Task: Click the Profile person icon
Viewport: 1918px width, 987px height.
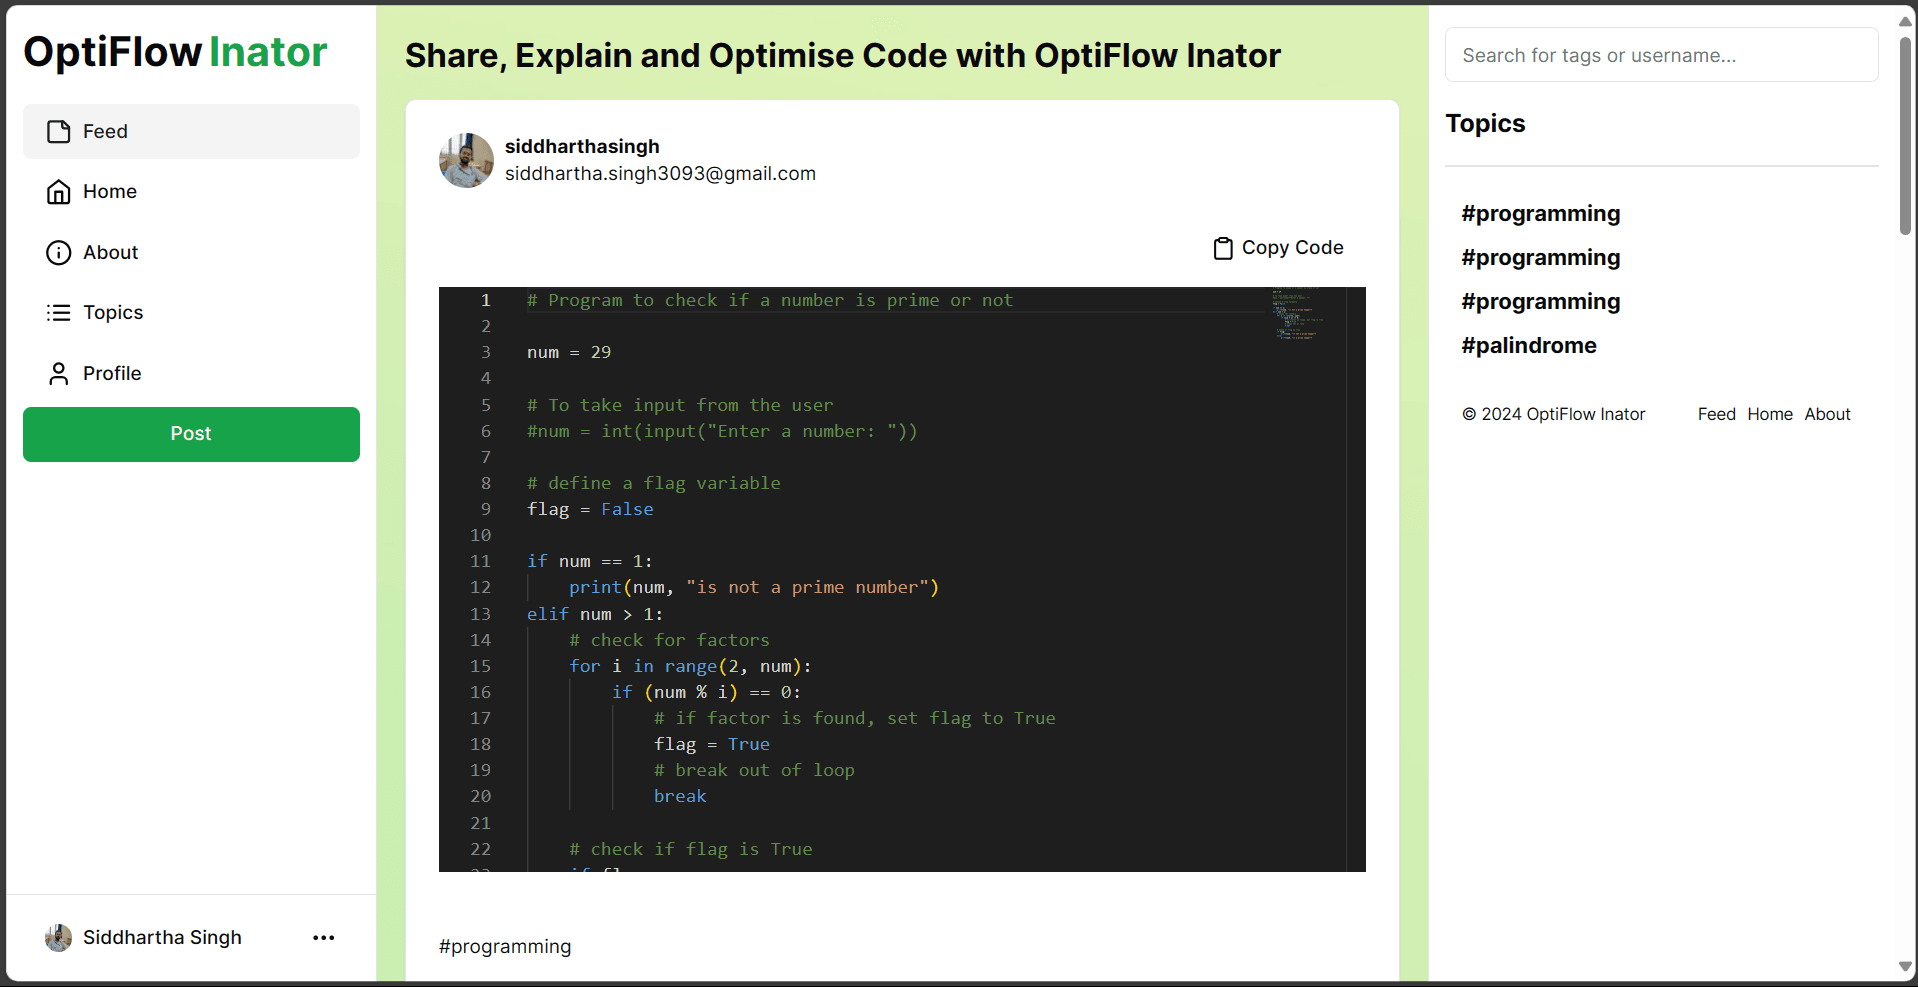Action: tap(59, 374)
